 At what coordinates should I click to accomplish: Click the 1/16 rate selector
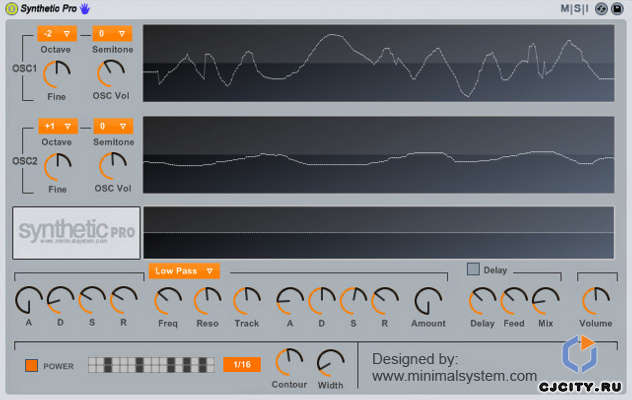(242, 365)
